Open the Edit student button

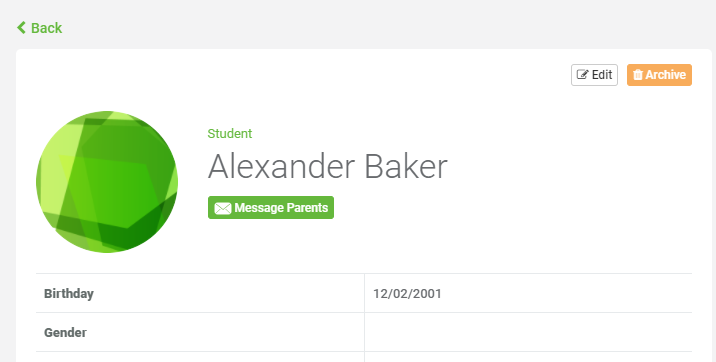tap(594, 75)
